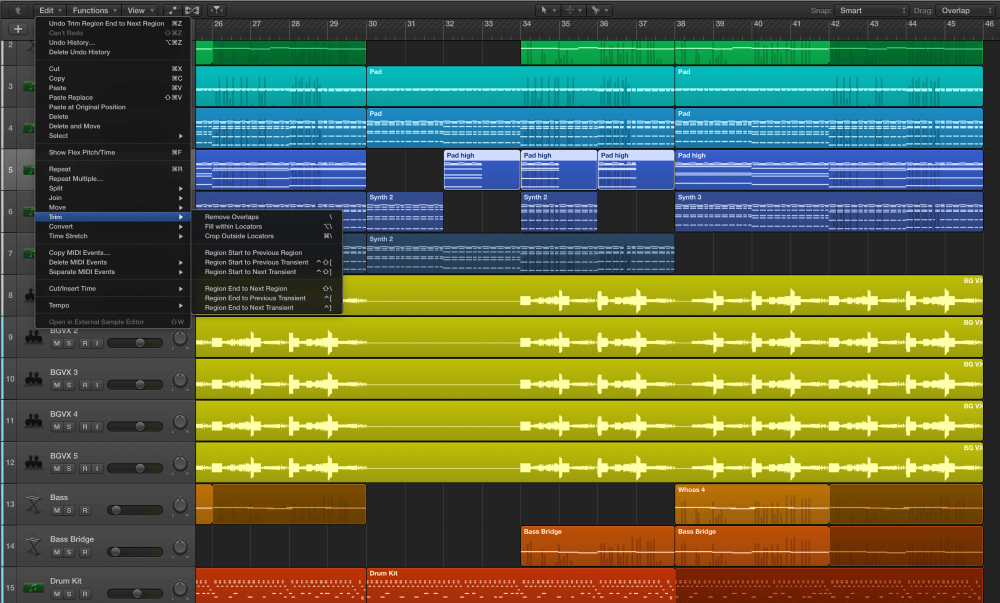
Task: Click the BGVX 4 volume slider
Action: pyautogui.click(x=134, y=427)
